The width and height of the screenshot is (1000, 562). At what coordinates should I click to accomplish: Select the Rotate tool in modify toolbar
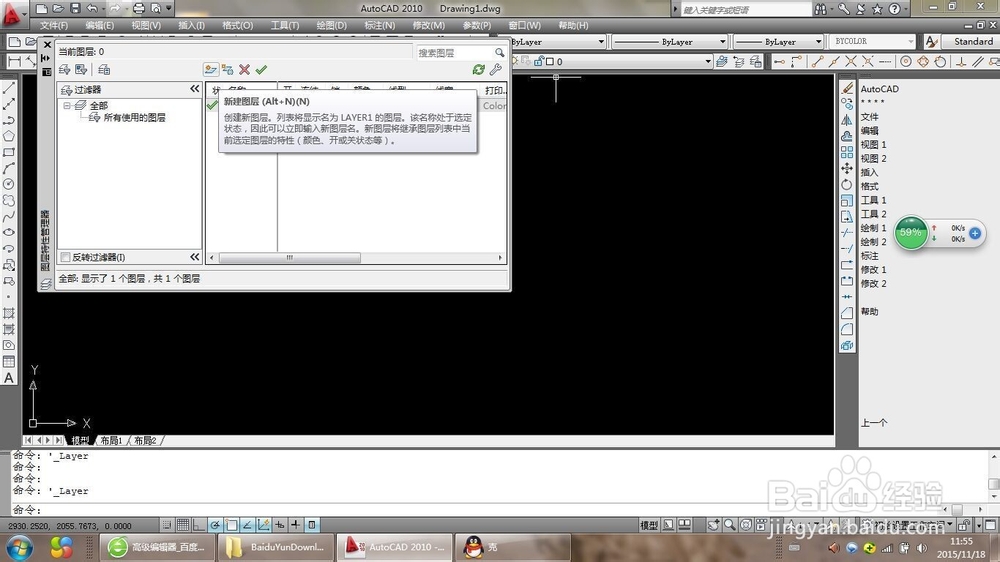pyautogui.click(x=847, y=184)
